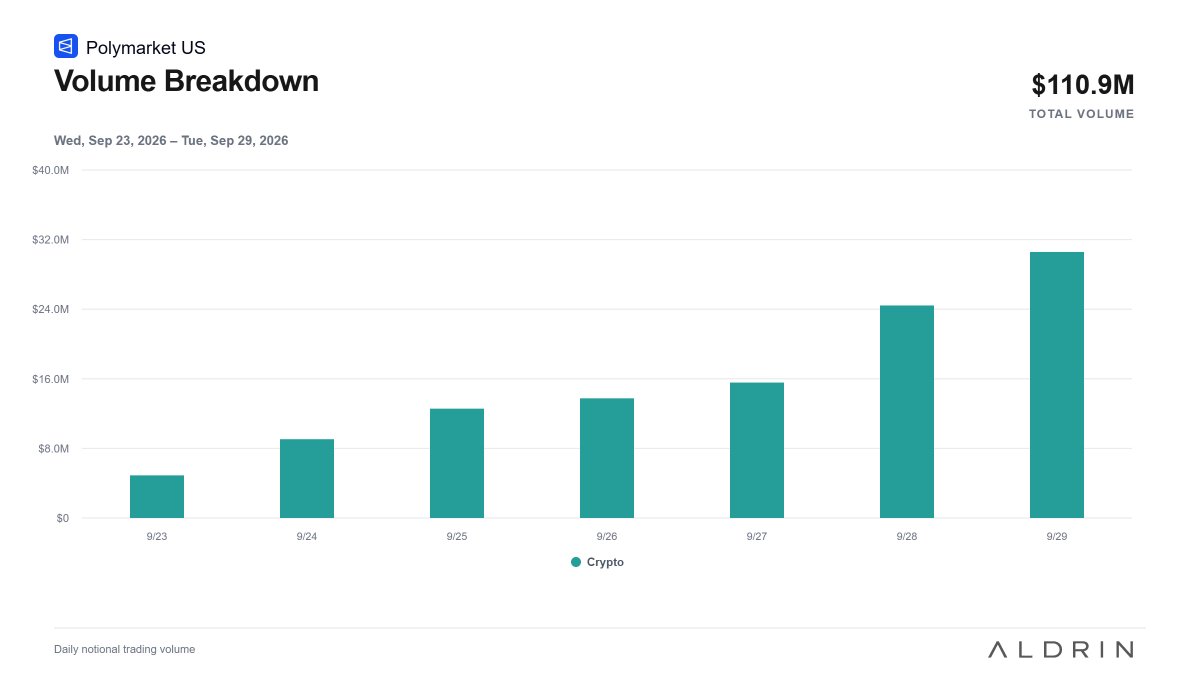Click the Sep 23 – Sep 29 date range

[171, 141]
